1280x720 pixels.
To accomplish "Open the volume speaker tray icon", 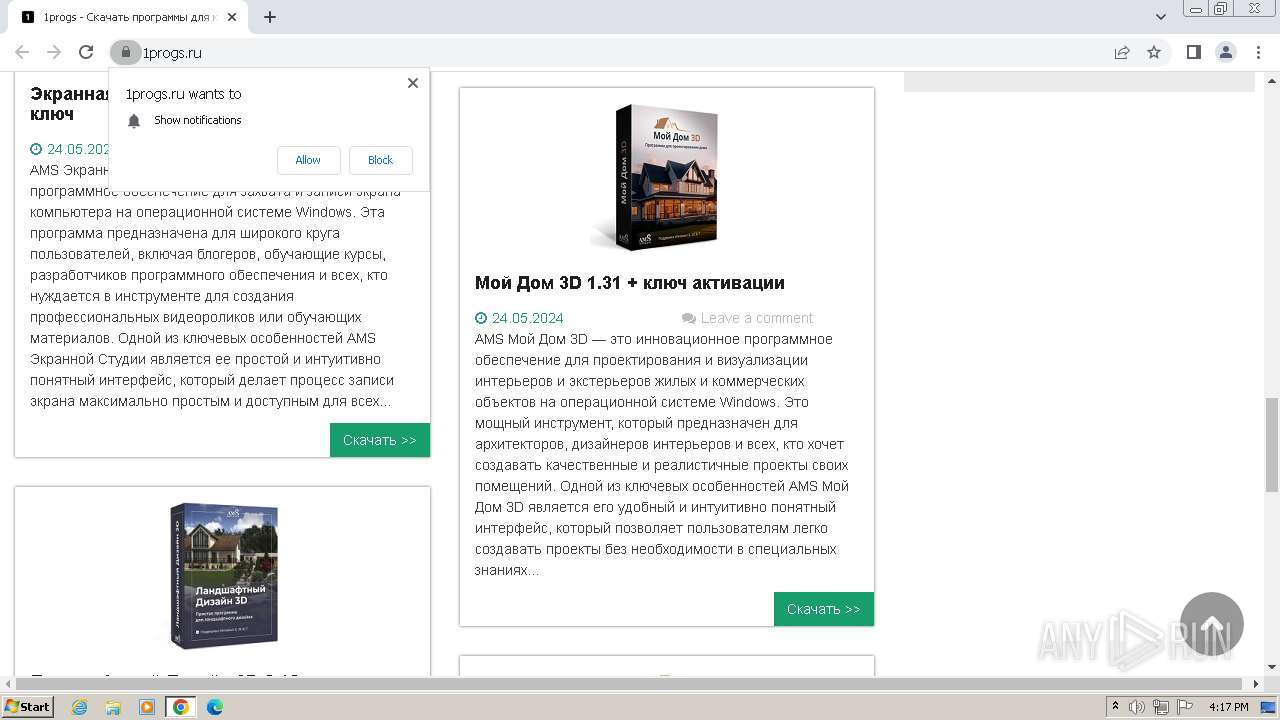I will point(1137,707).
